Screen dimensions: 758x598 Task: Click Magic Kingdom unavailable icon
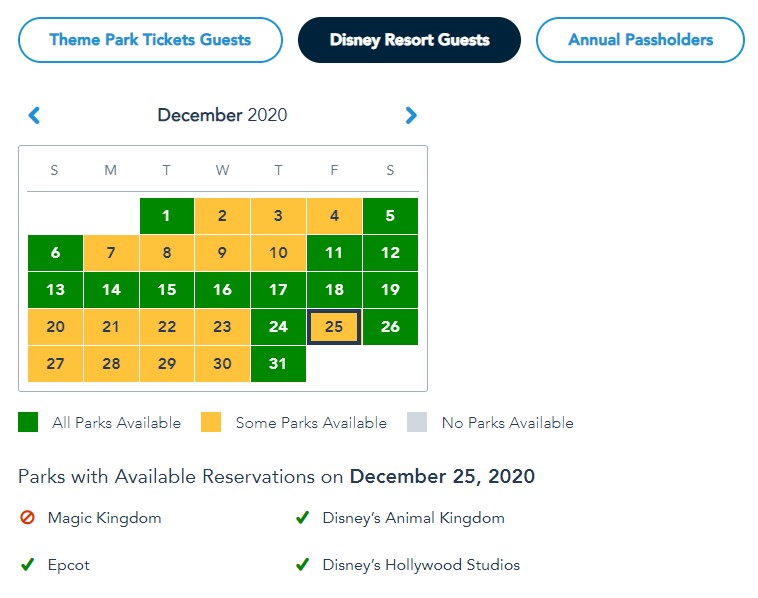28,518
